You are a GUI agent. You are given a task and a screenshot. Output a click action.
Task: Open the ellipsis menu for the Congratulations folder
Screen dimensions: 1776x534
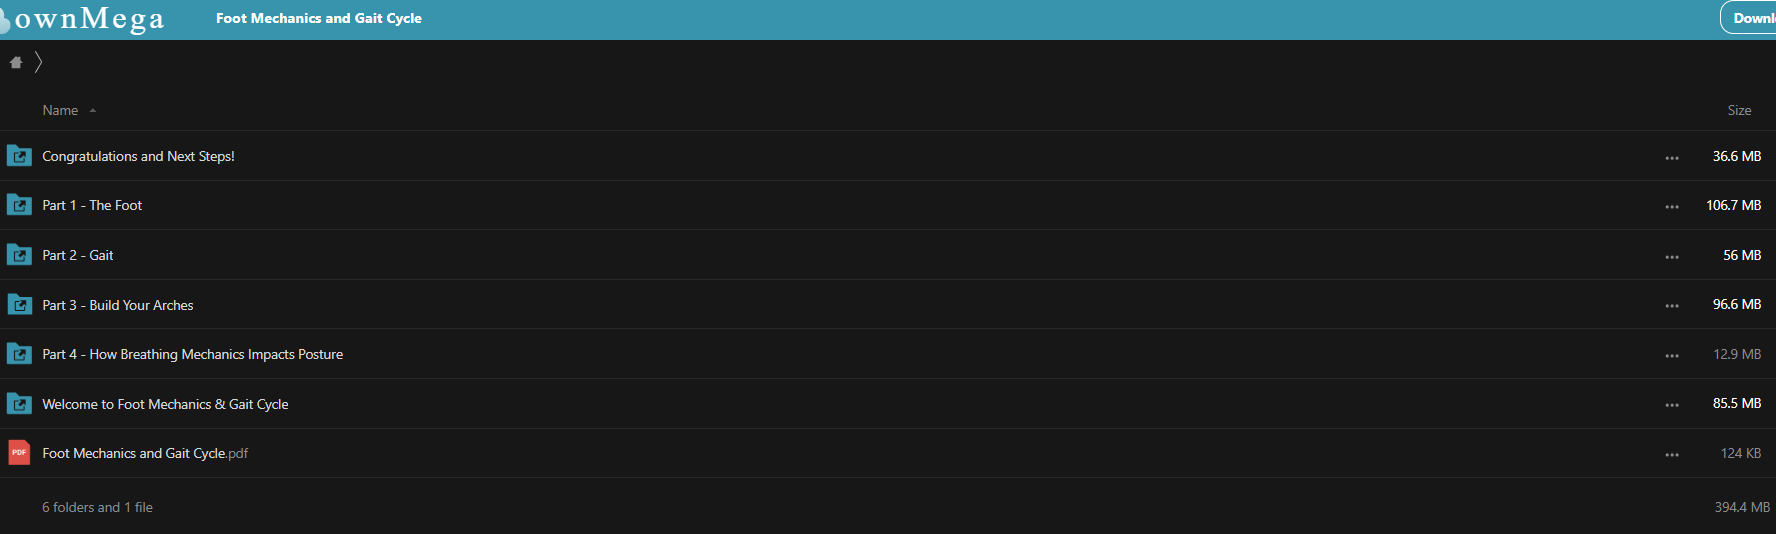click(1672, 158)
